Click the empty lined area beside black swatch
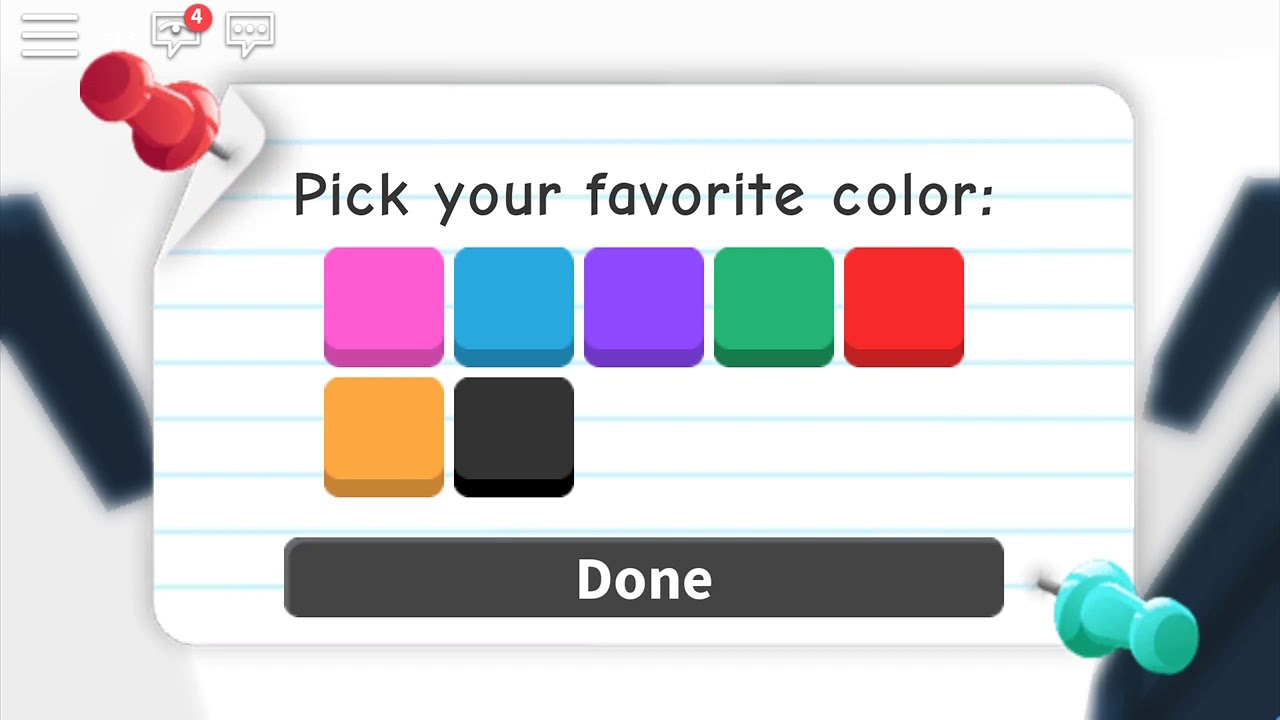 pos(790,437)
